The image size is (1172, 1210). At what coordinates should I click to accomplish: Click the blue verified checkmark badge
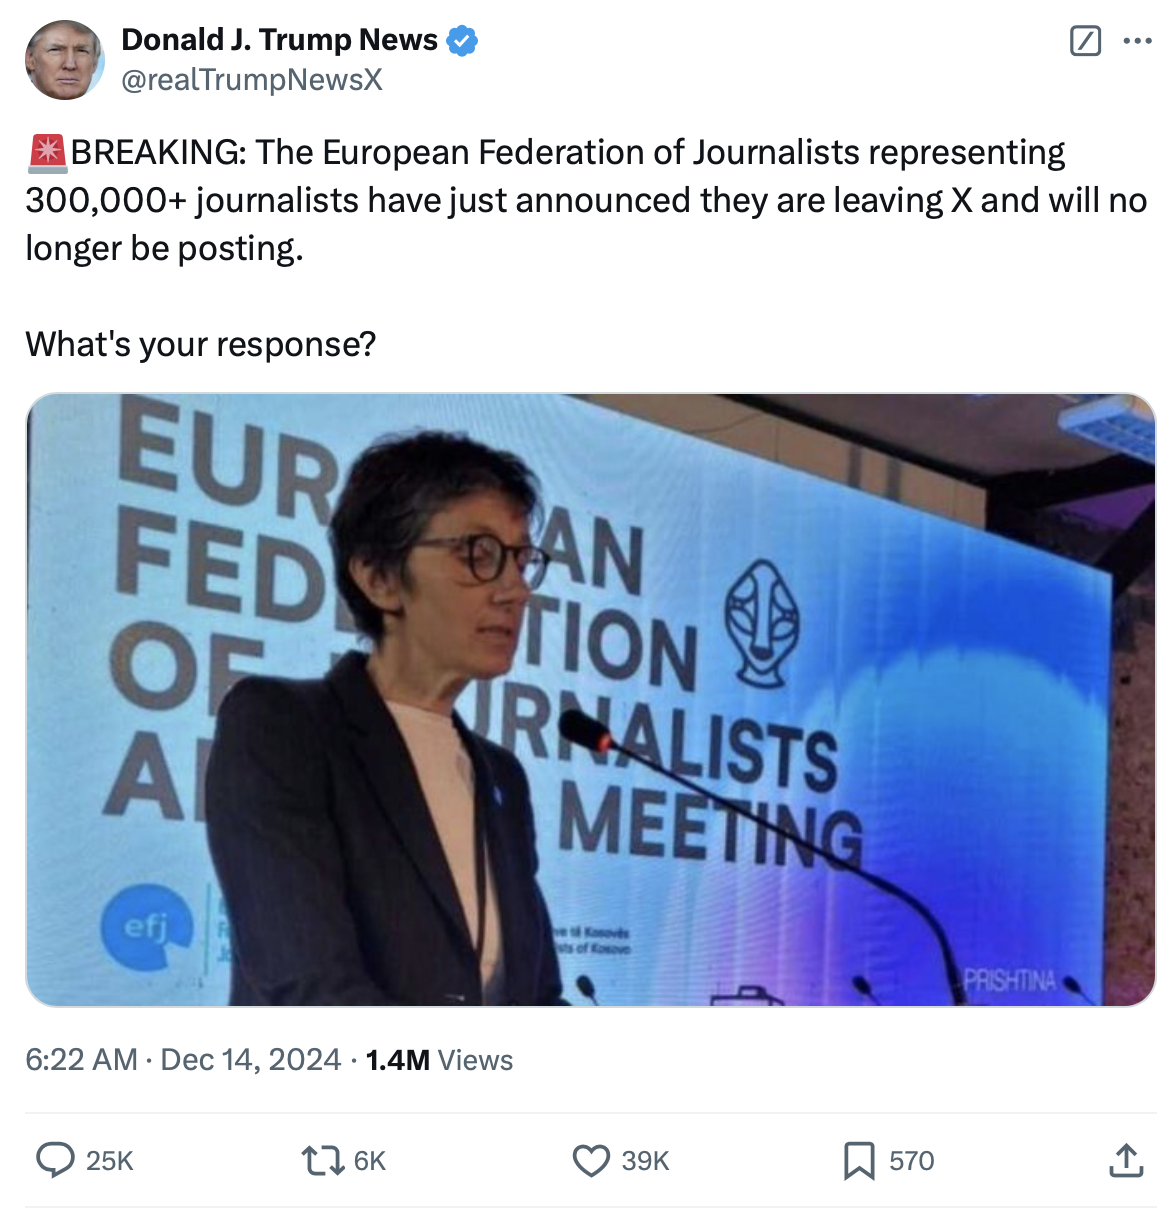(x=461, y=41)
